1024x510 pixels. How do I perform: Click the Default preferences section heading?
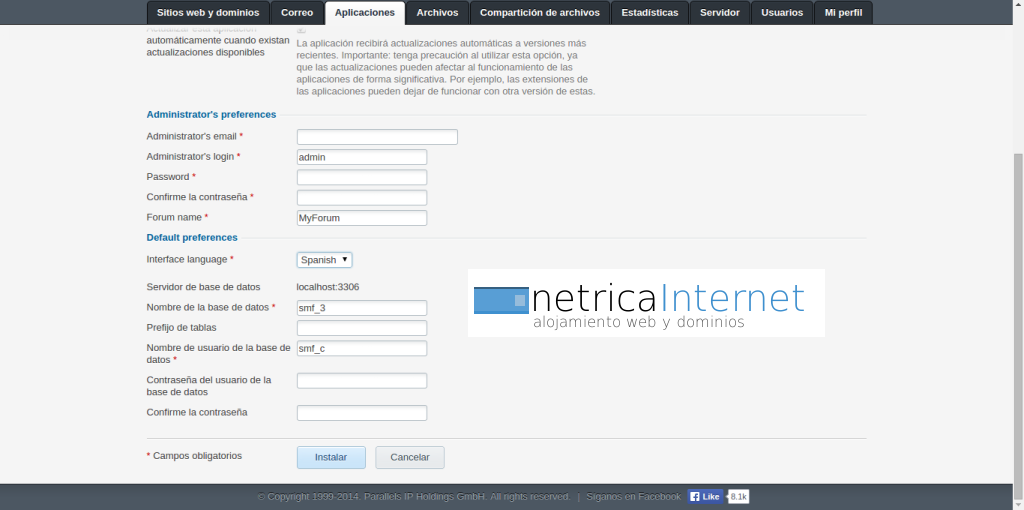pyautogui.click(x=192, y=238)
